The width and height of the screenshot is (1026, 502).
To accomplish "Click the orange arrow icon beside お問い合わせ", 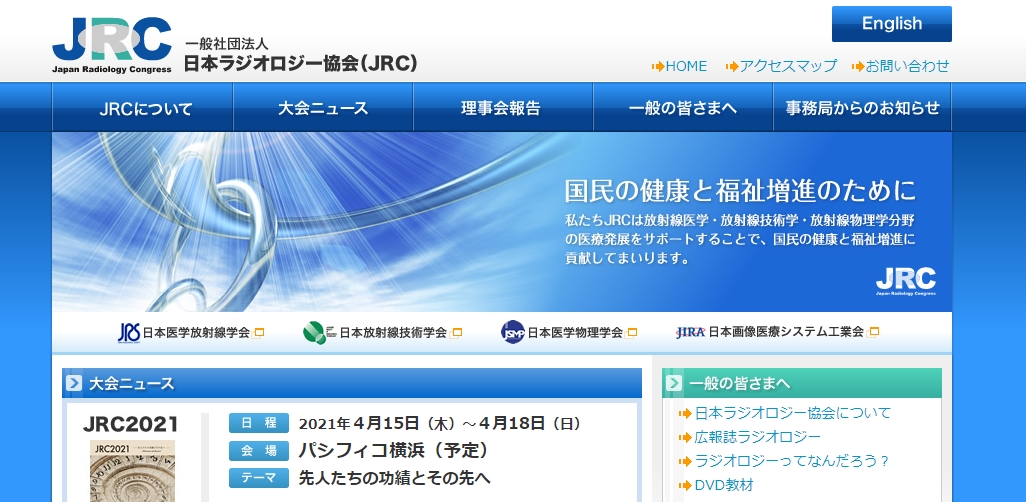I will [858, 67].
